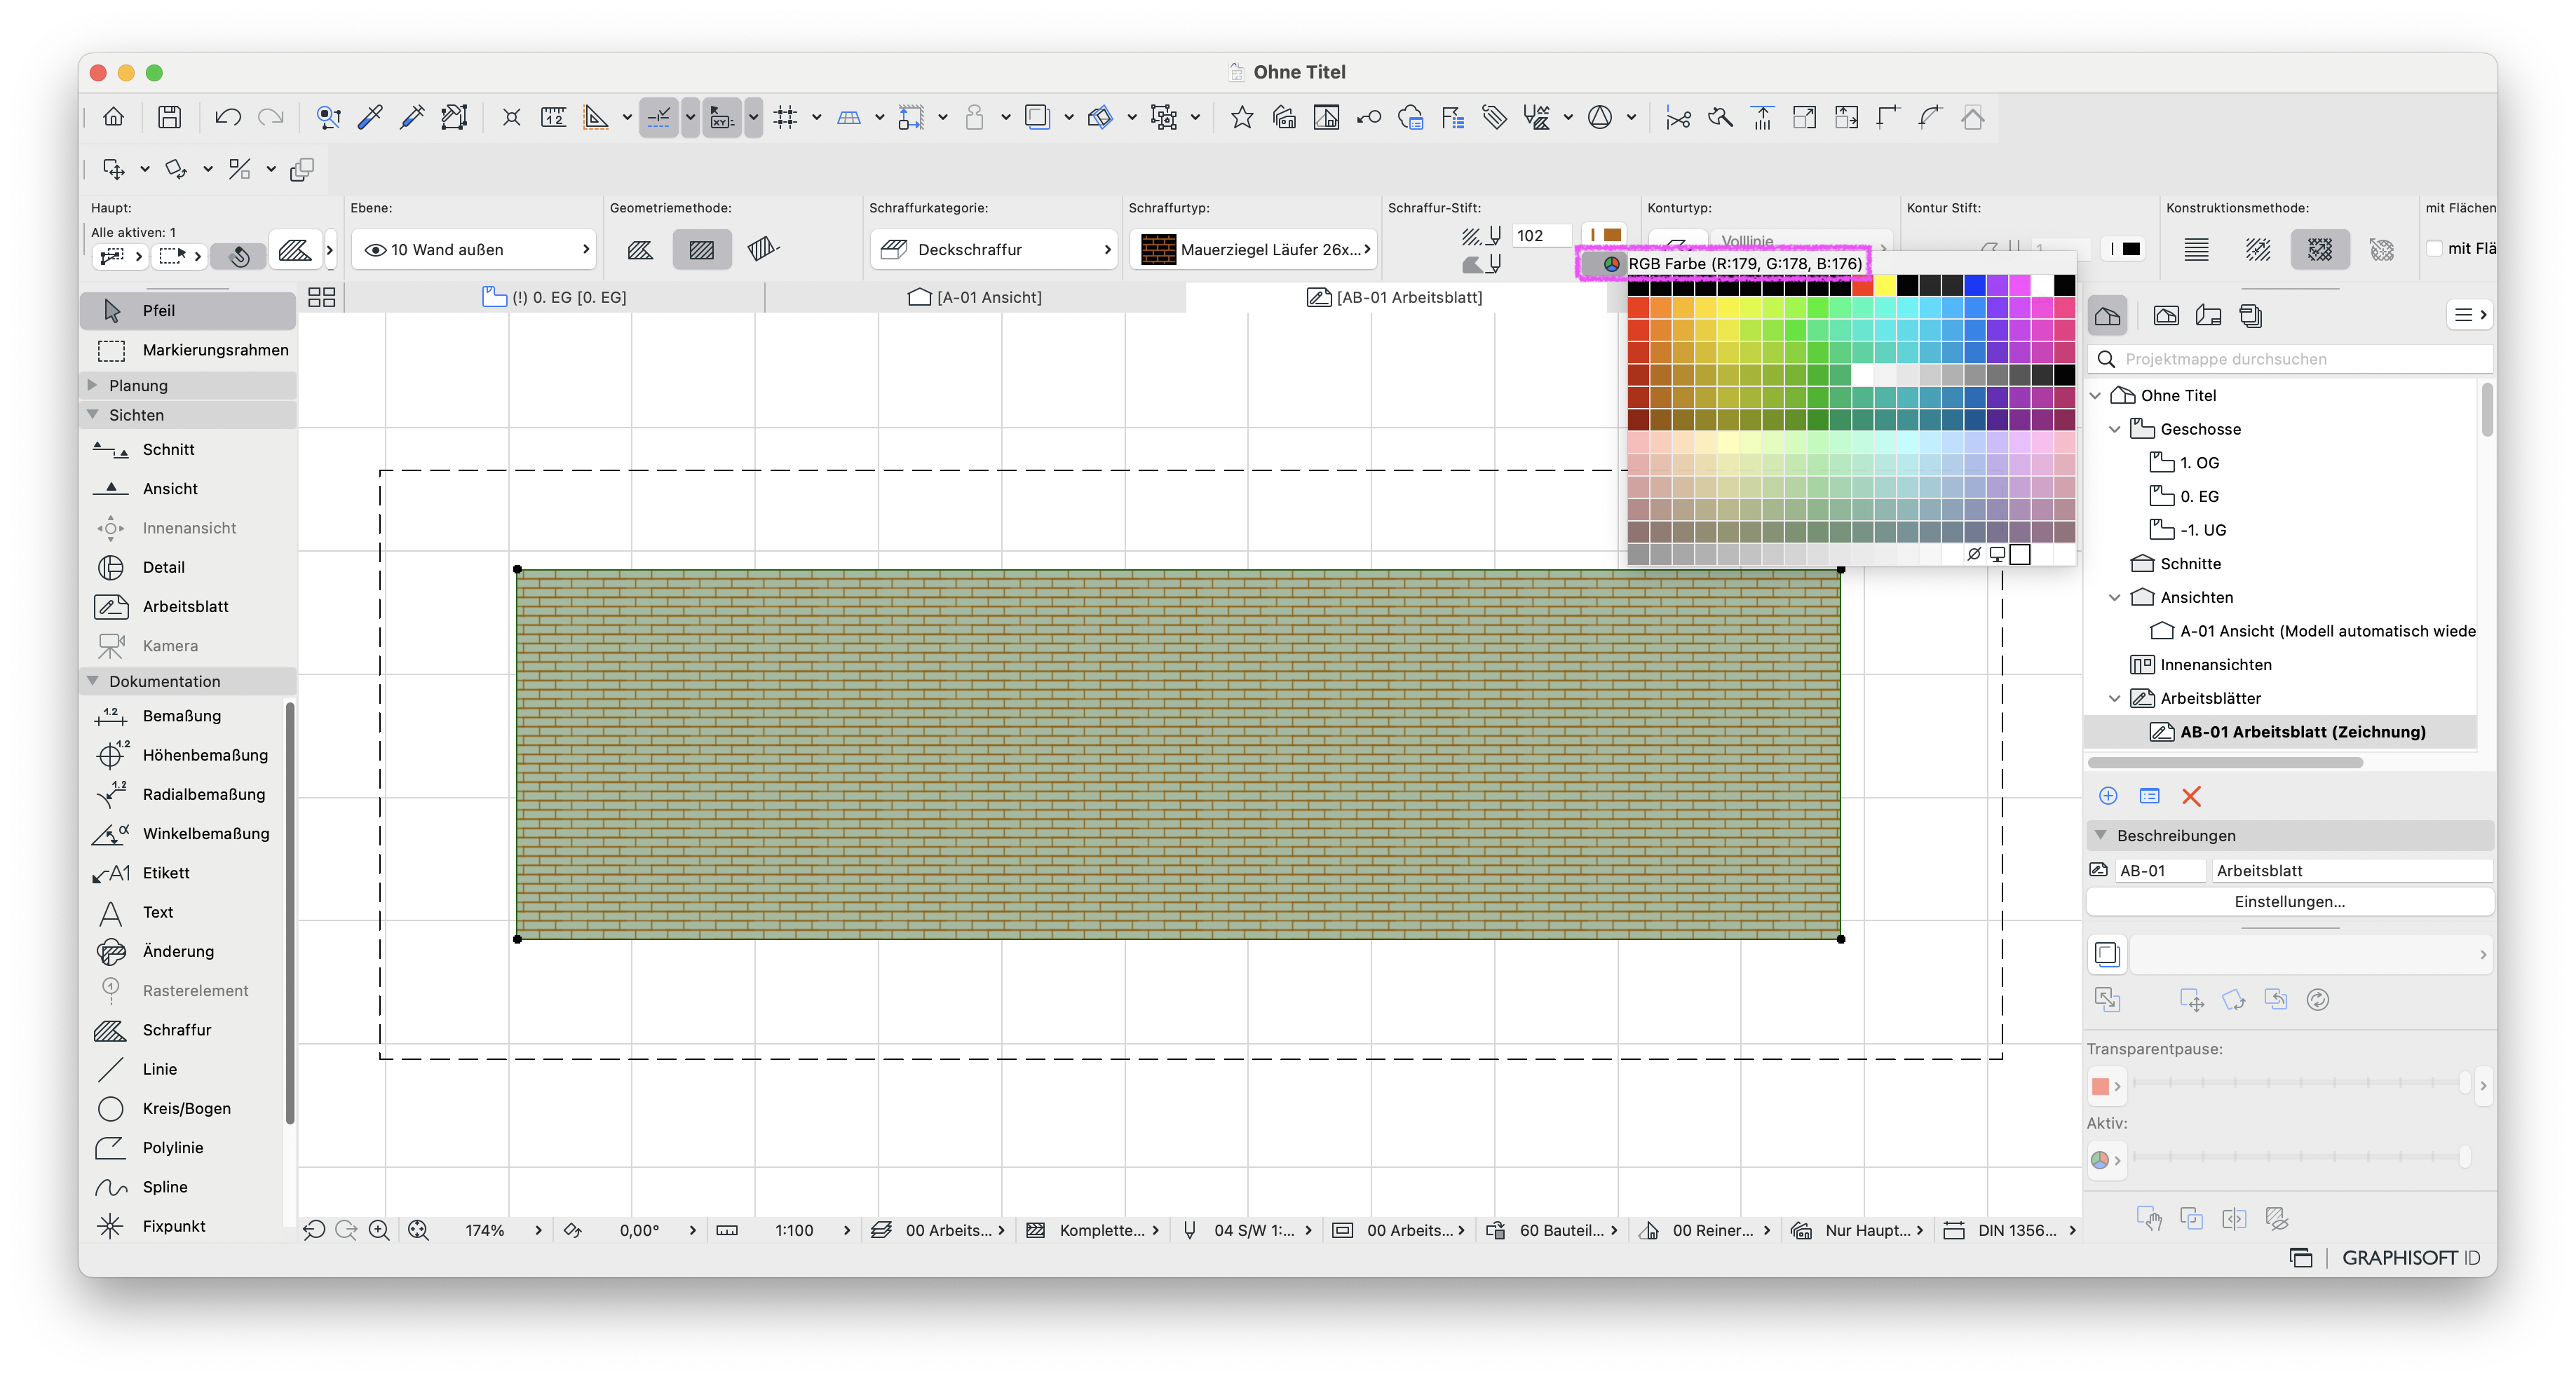Delete item with the red X icon
2576x1381 pixels.
pyautogui.click(x=2191, y=796)
